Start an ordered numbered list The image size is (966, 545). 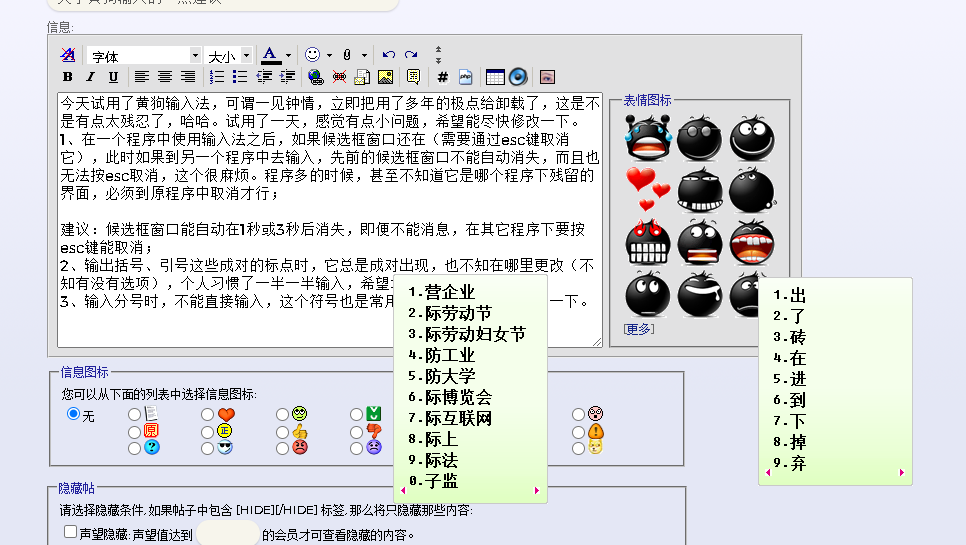(x=217, y=77)
